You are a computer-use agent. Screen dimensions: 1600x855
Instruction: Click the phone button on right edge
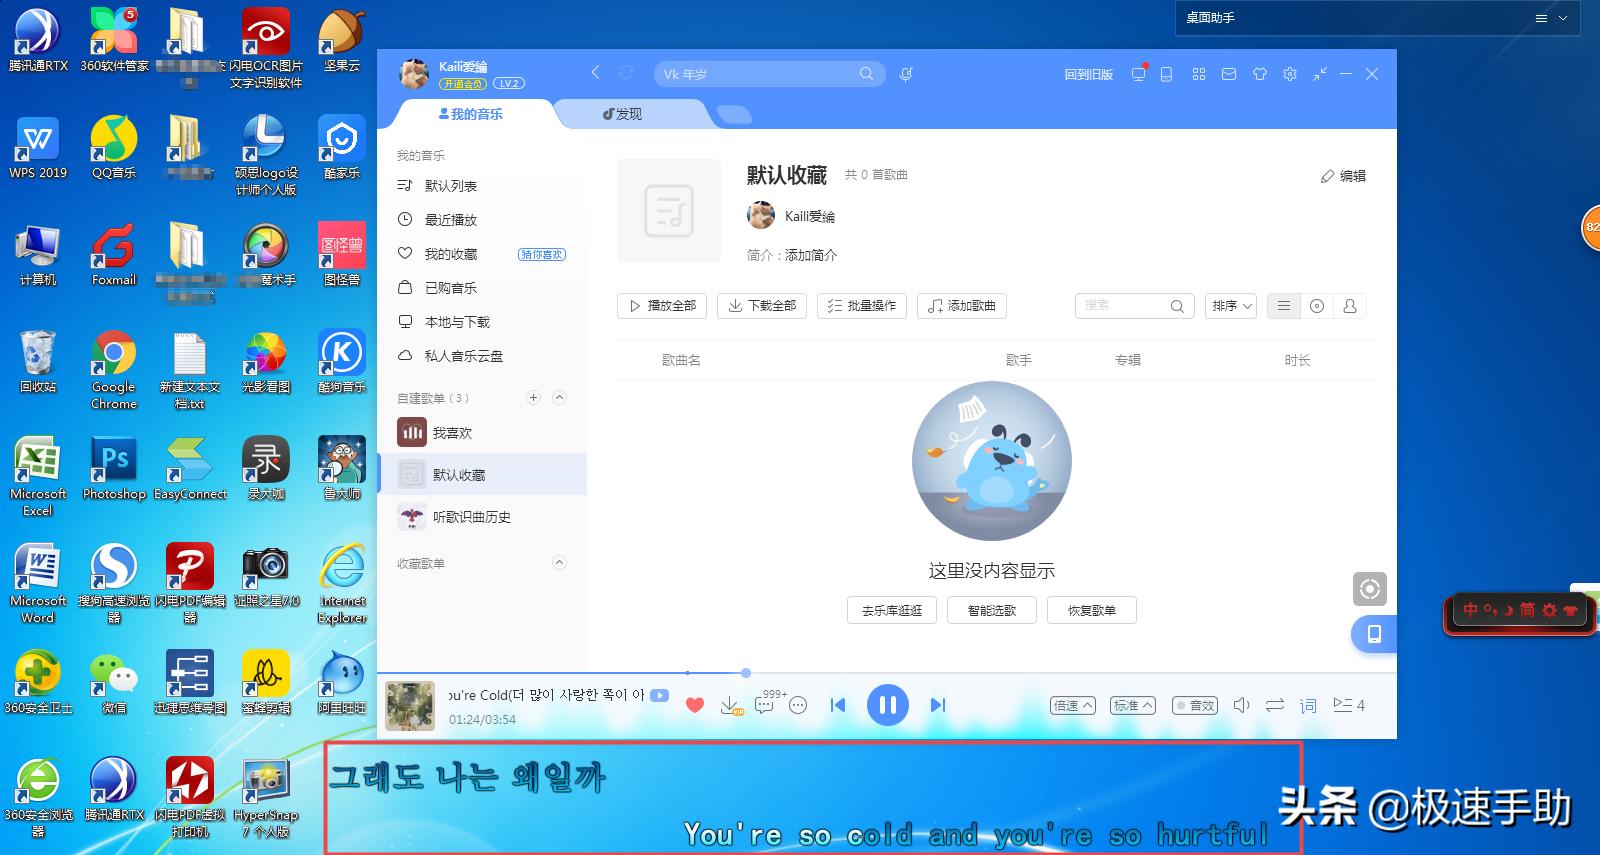[1374, 634]
